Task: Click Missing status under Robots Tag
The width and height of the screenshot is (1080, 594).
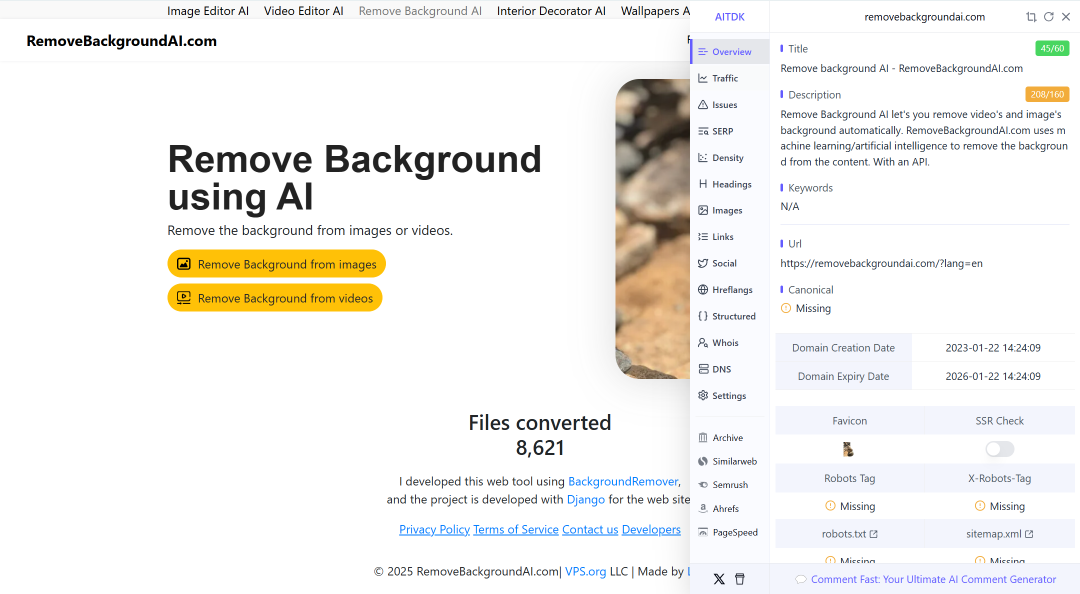Action: point(850,506)
